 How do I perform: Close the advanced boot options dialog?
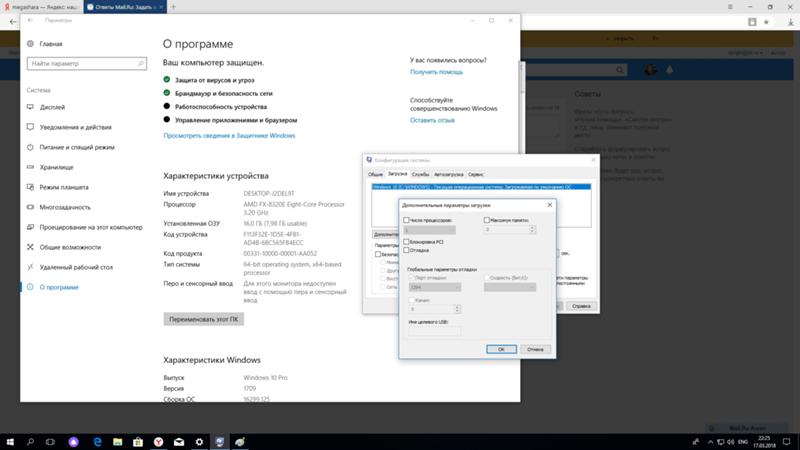(549, 205)
